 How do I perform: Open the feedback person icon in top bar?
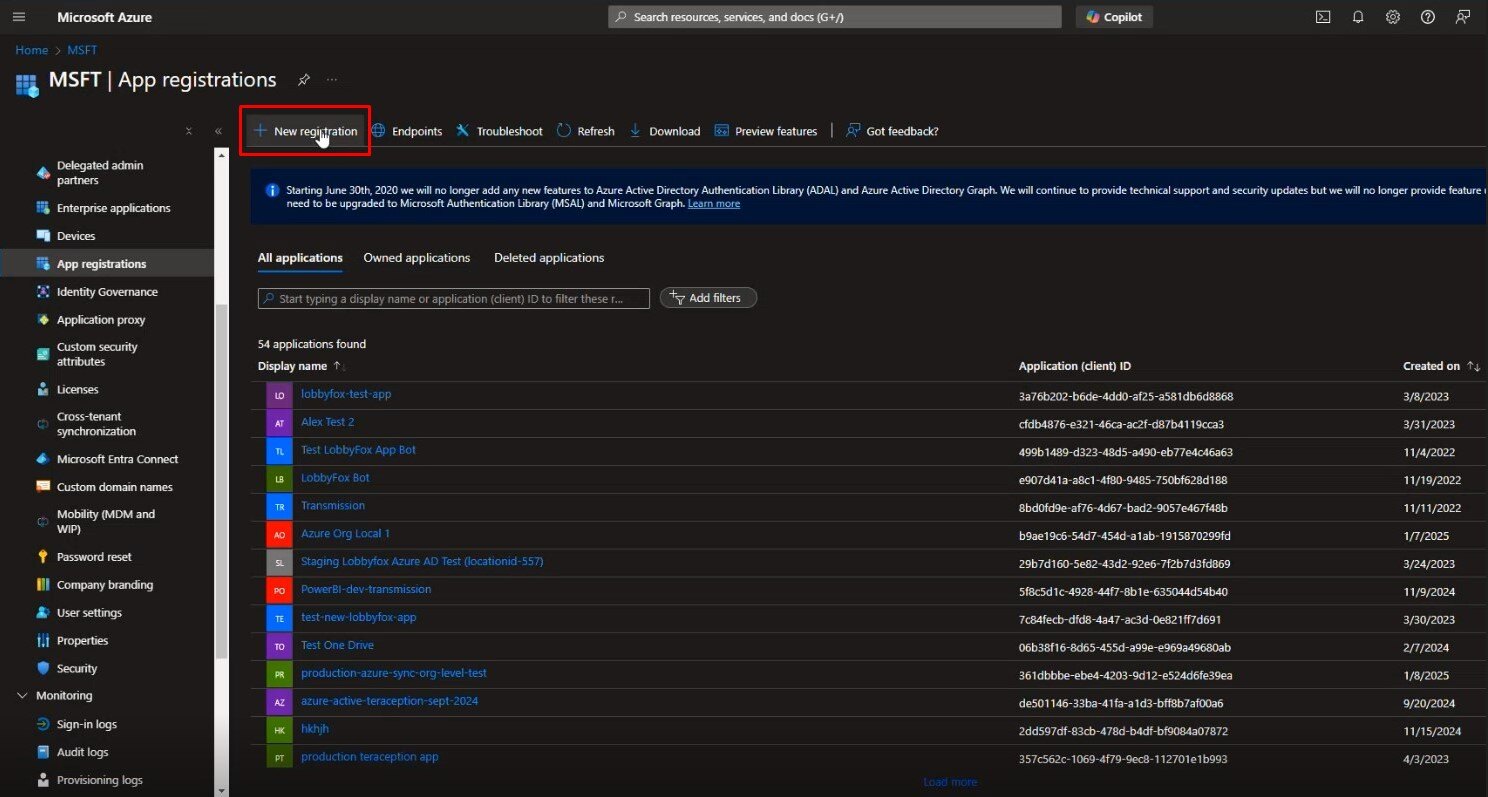coord(1462,17)
